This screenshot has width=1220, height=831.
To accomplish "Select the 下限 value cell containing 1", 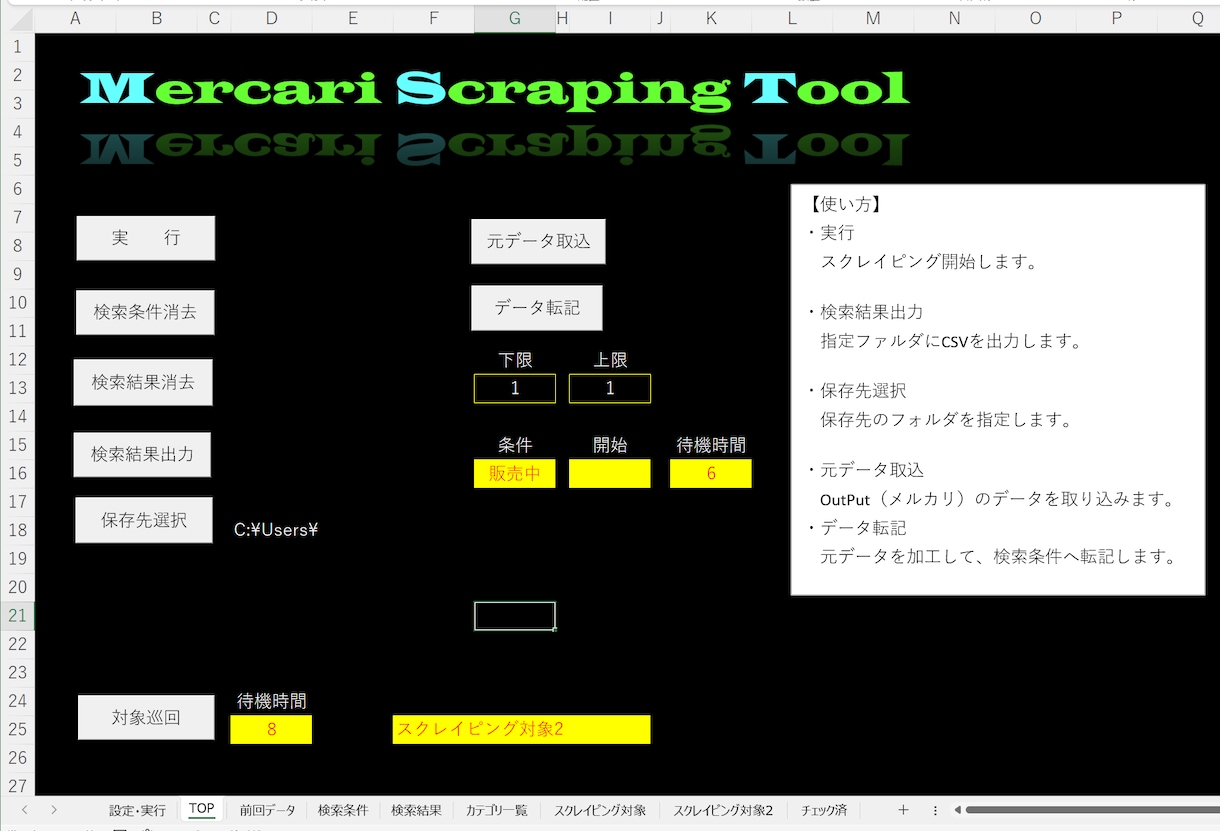I will (x=515, y=388).
